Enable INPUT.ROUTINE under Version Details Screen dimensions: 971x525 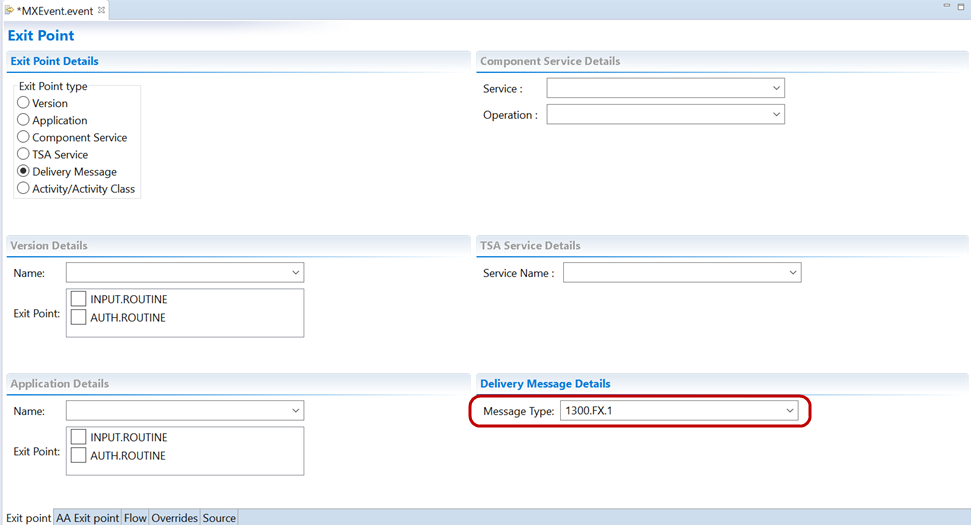click(79, 299)
